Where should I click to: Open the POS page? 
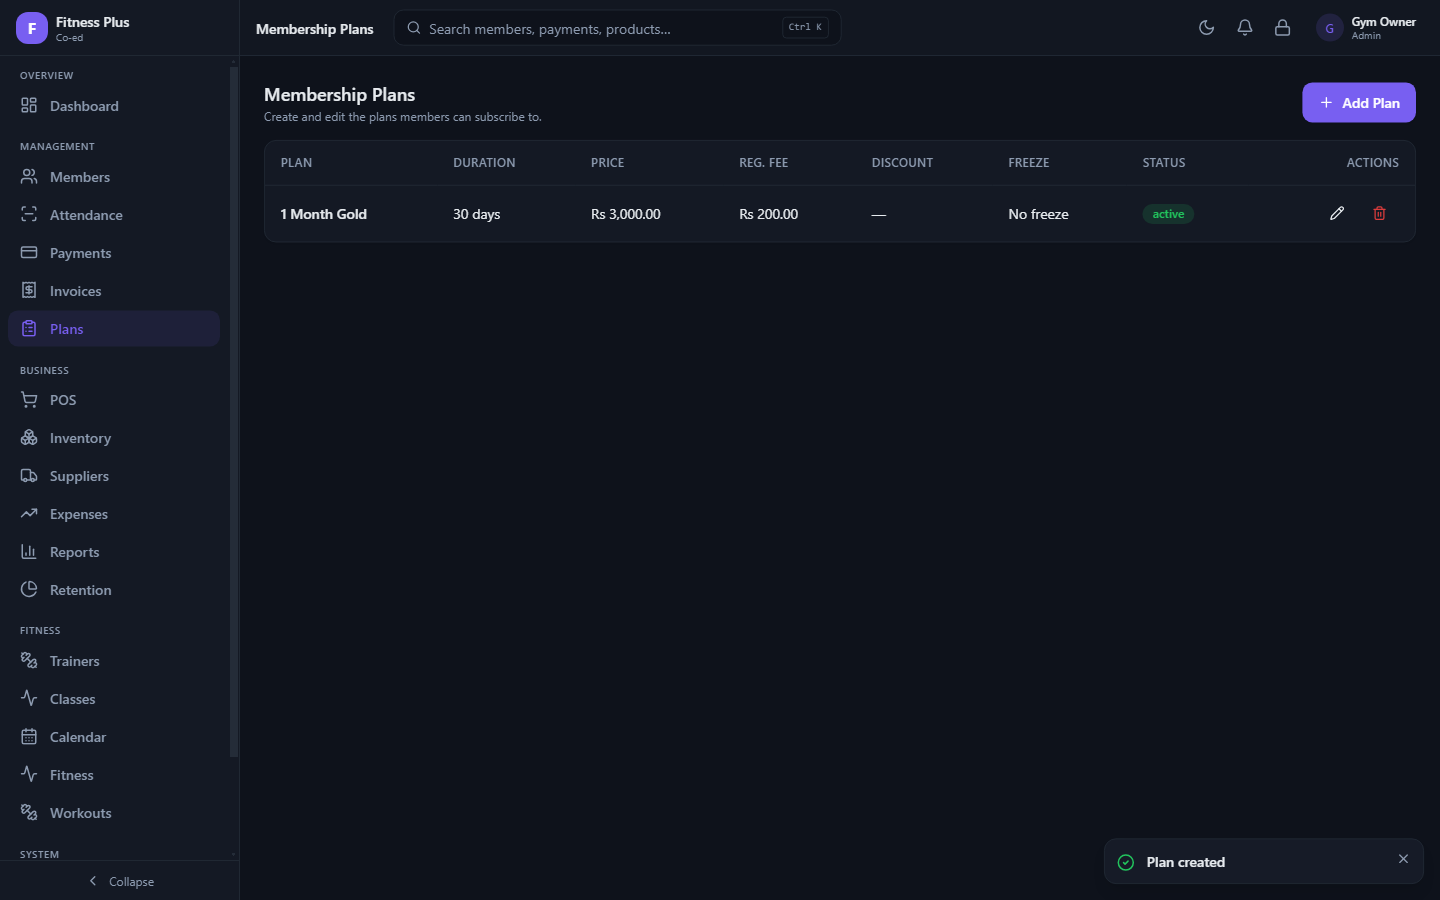pyautogui.click(x=114, y=400)
